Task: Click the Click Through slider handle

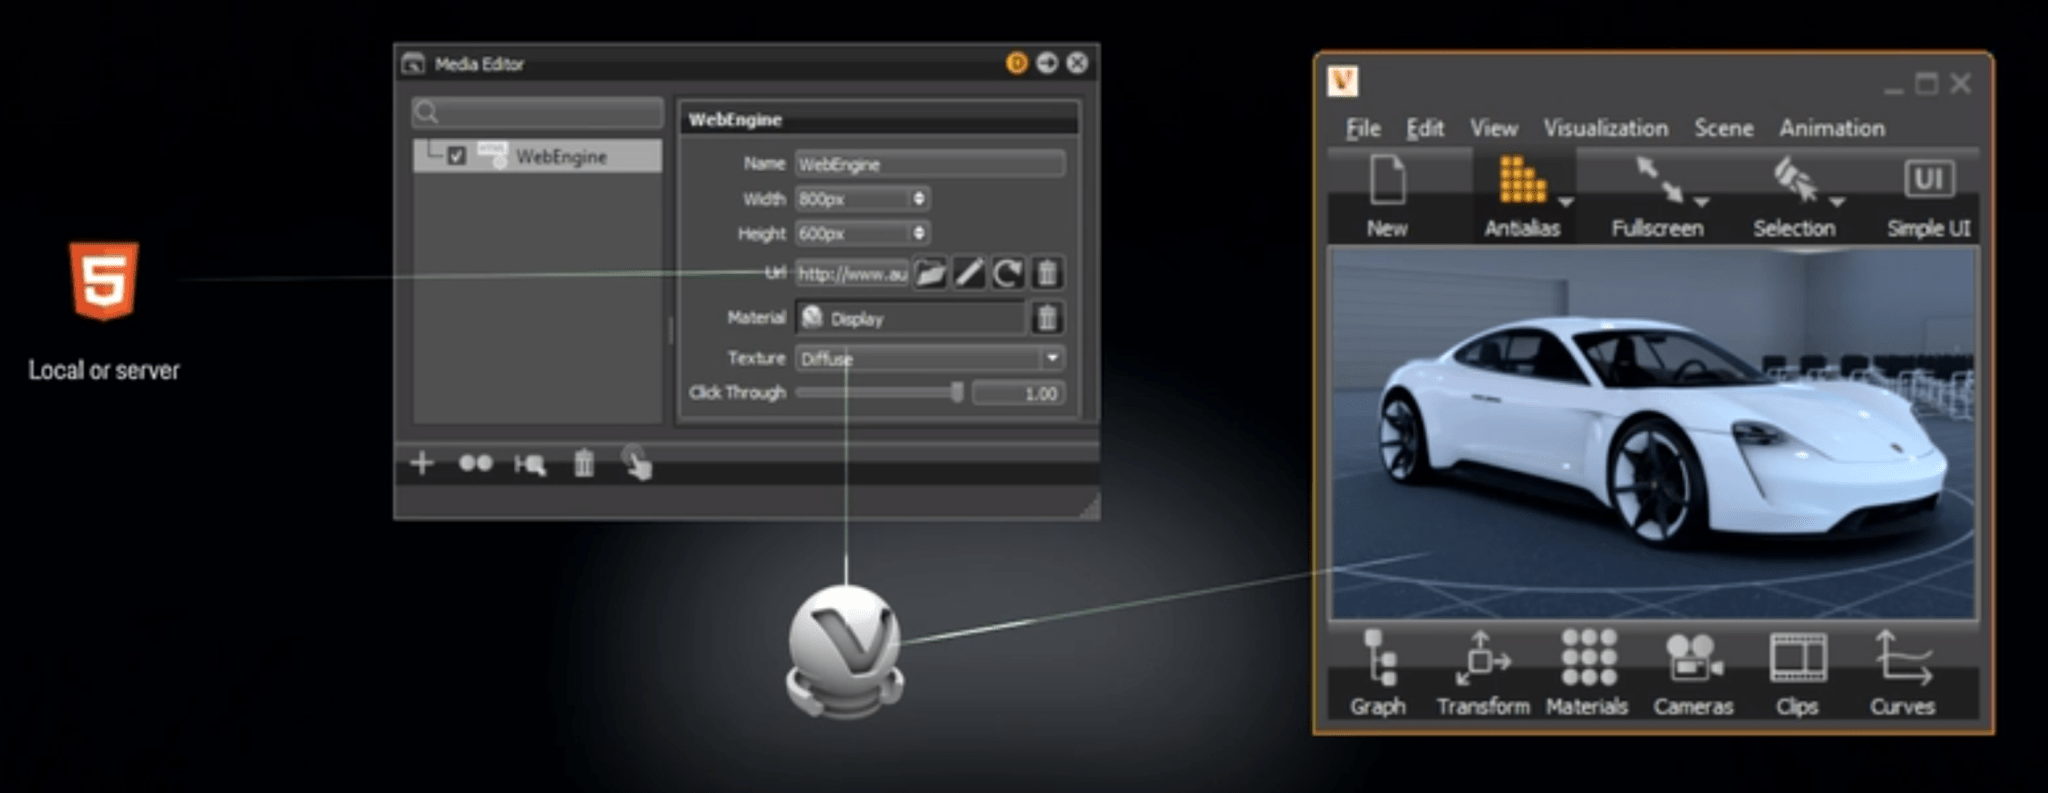Action: pos(957,392)
